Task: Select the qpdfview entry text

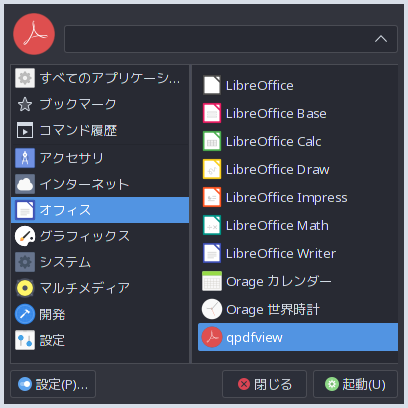Action: tap(254, 338)
